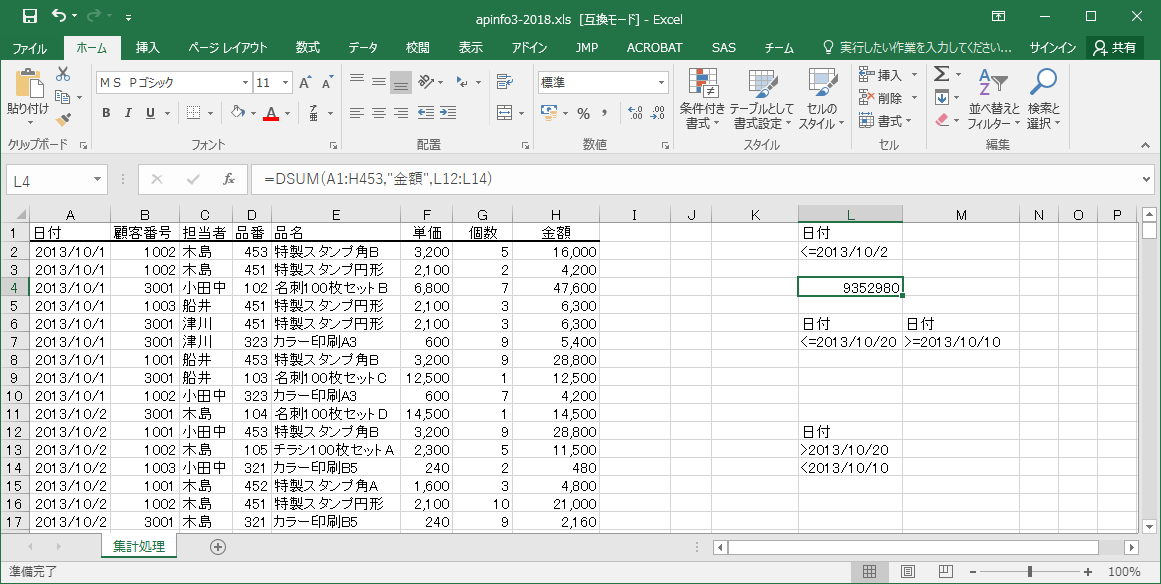This screenshot has width=1161, height=584.
Task: Toggle italic formatting with I
Action: (129, 113)
